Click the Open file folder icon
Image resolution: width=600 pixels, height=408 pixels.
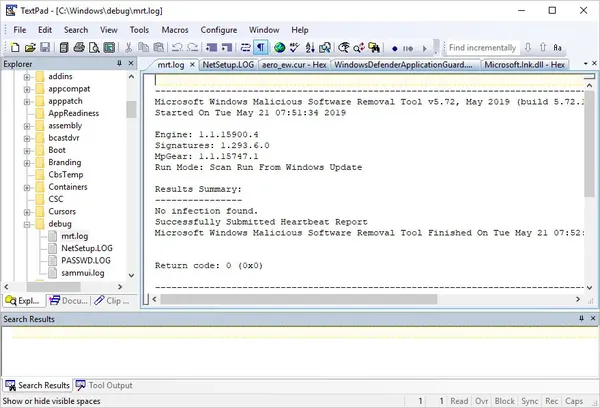(x=30, y=48)
